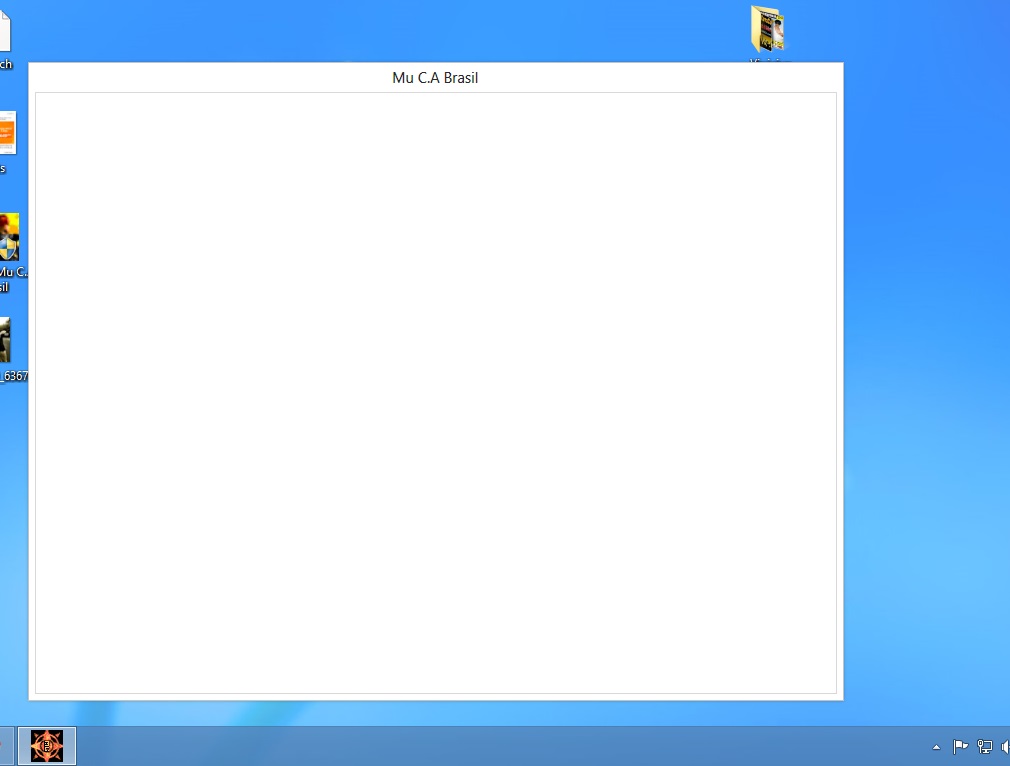
Task: Click the Mu C.A Brasil window title text
Action: (435, 78)
